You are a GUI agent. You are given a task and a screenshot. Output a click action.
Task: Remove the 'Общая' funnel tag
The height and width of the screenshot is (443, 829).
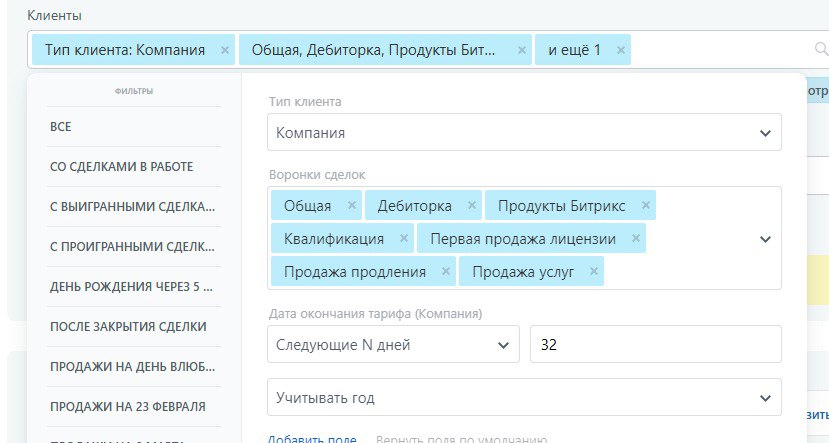pyautogui.click(x=351, y=206)
